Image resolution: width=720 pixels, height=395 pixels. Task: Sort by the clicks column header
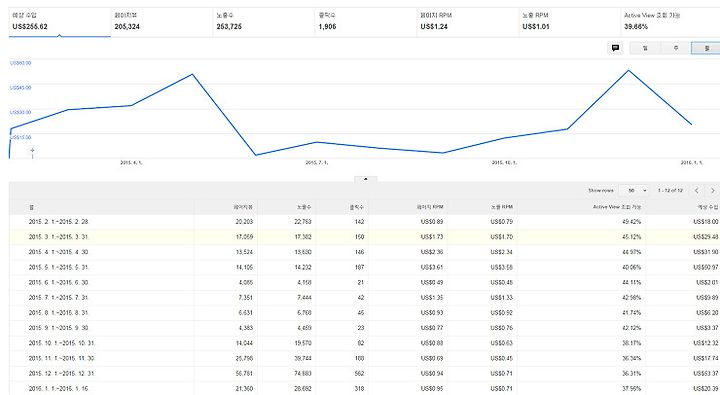357,207
